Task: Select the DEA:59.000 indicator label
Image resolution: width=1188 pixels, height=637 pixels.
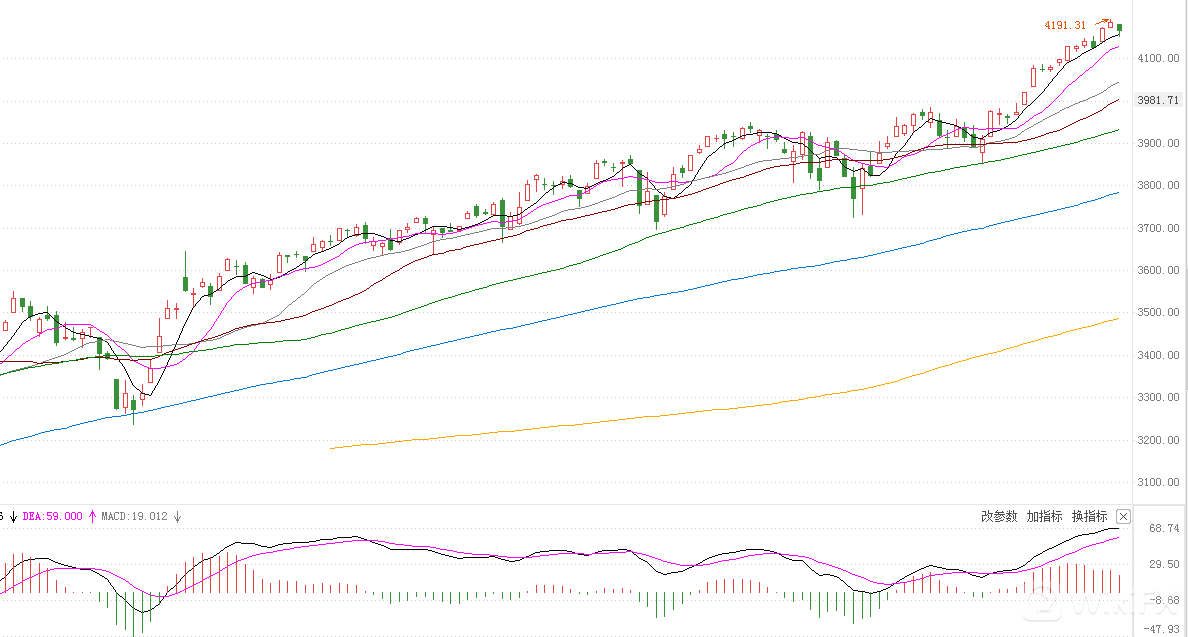Action: (53, 516)
